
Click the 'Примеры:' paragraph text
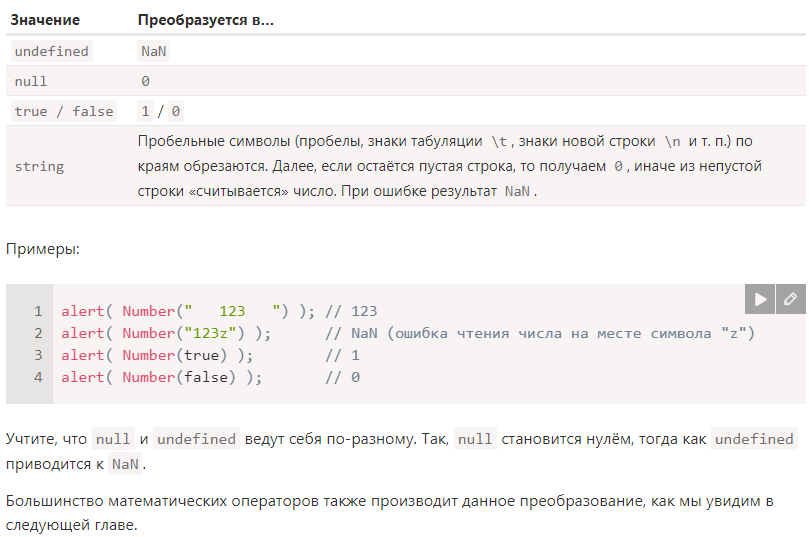42,249
